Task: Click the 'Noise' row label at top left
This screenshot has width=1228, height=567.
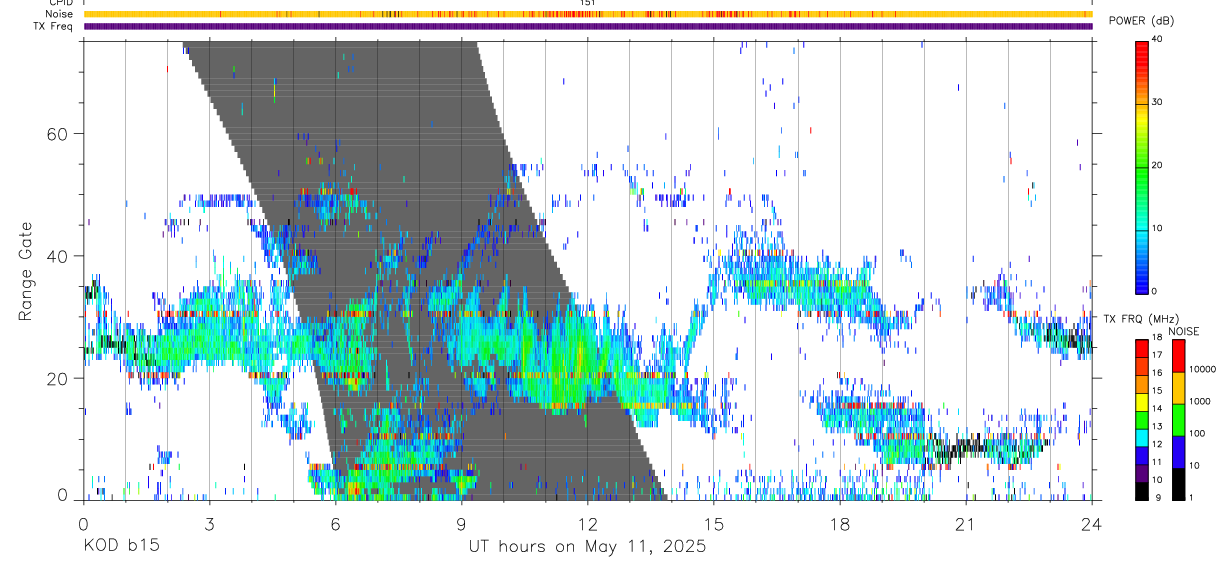Action: point(60,14)
